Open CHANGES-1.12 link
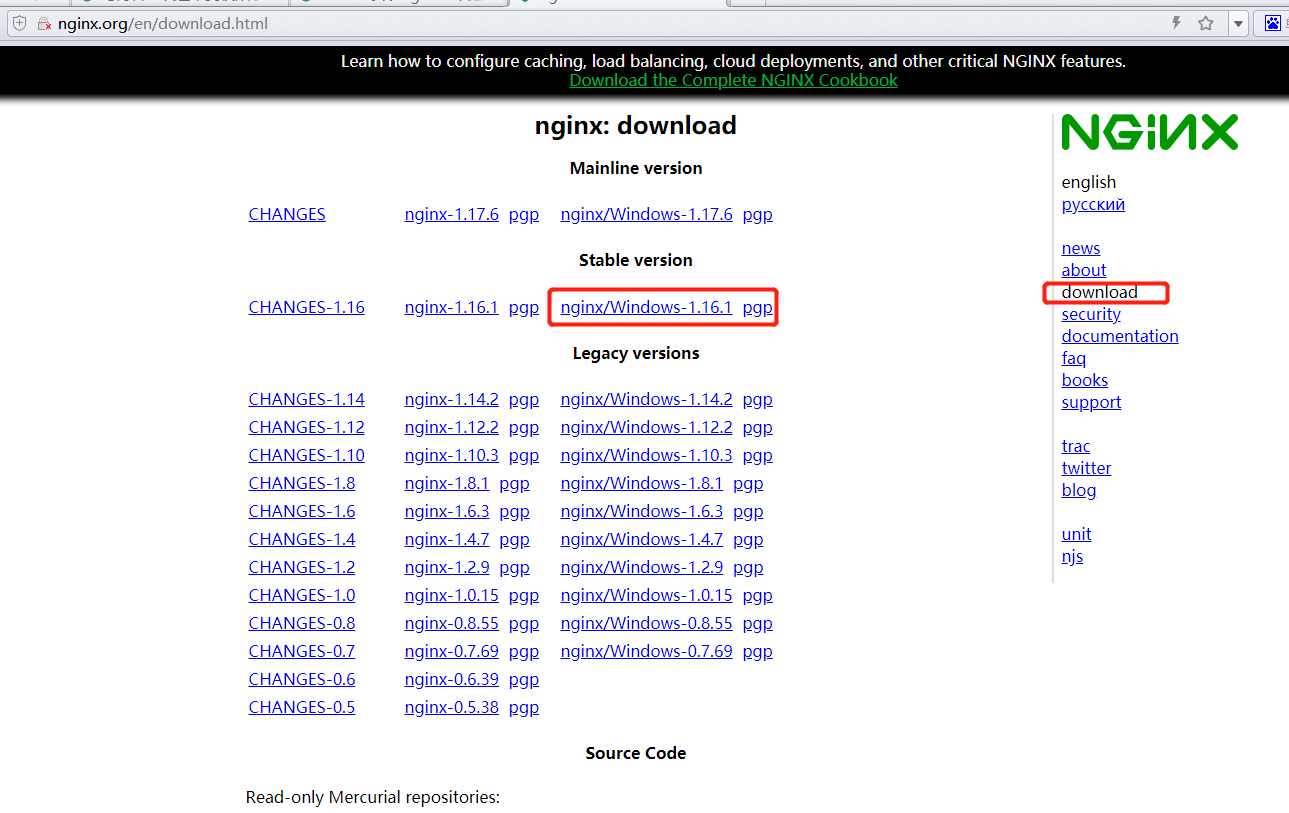 pyautogui.click(x=306, y=427)
